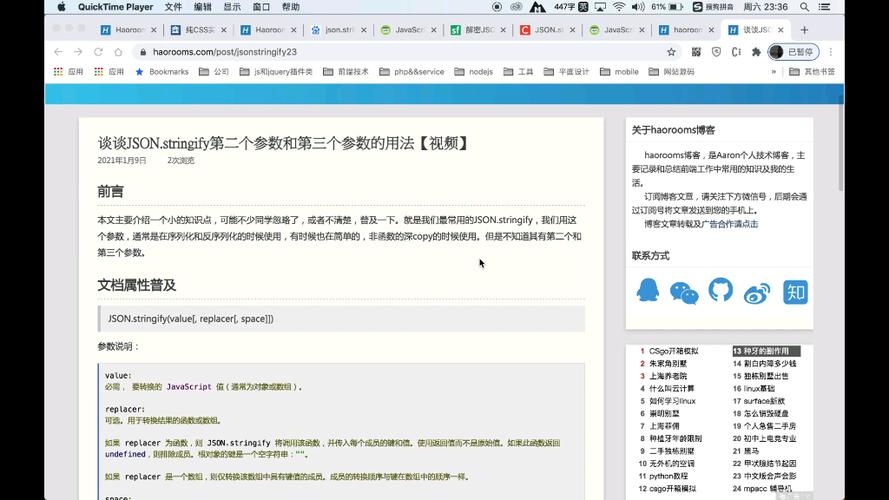The width and height of the screenshot is (889, 500).
Task: Click the article title 谈谈JSON.stringify
Action: pos(283,143)
